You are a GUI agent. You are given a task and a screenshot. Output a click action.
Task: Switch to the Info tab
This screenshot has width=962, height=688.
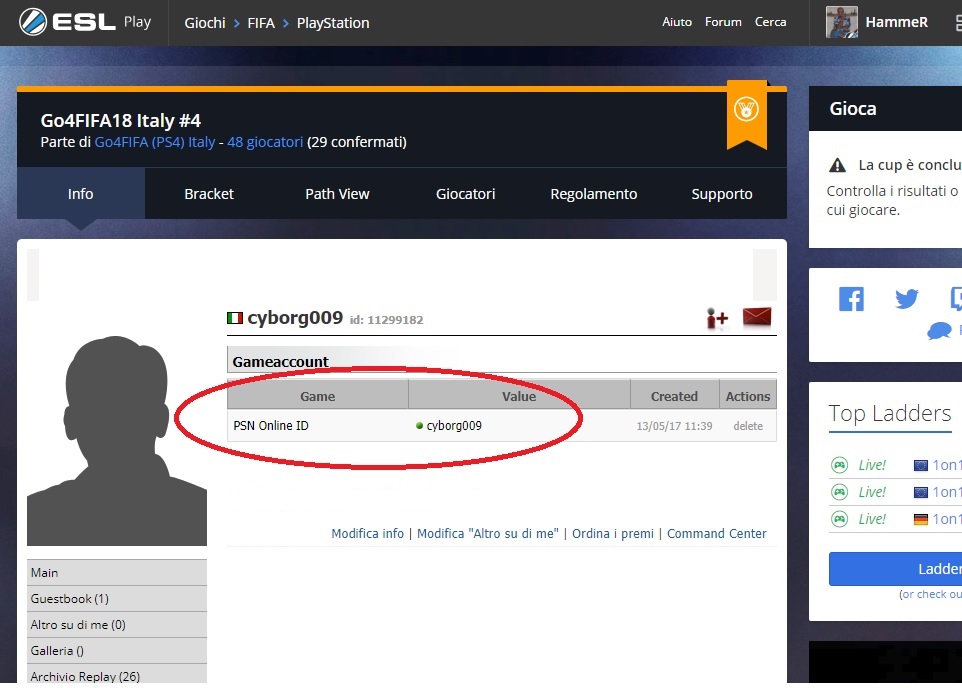80,194
